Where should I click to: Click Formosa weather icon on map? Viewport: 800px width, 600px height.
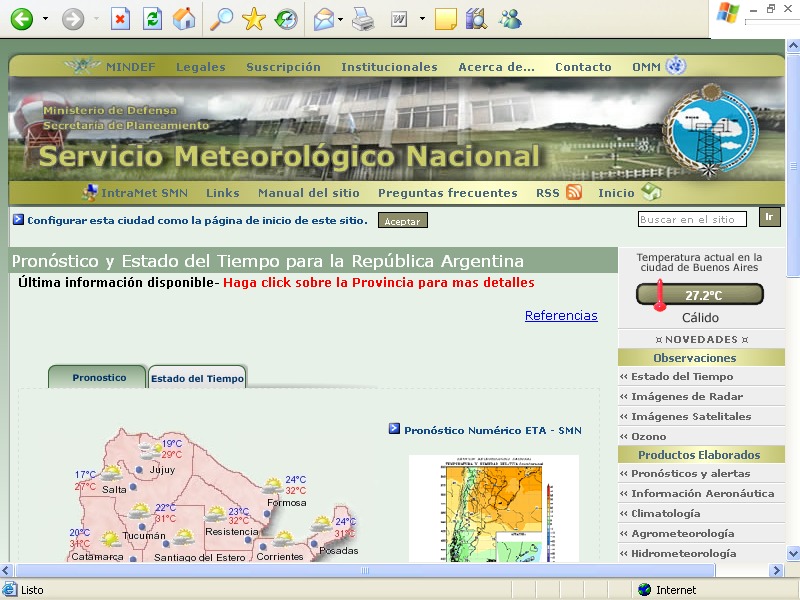point(272,485)
